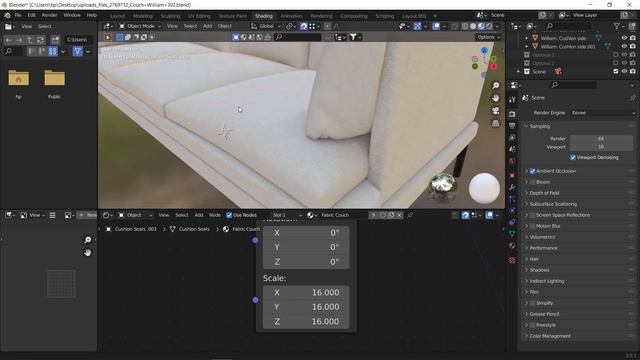Activate the viewport pan hand icon

(x=495, y=98)
